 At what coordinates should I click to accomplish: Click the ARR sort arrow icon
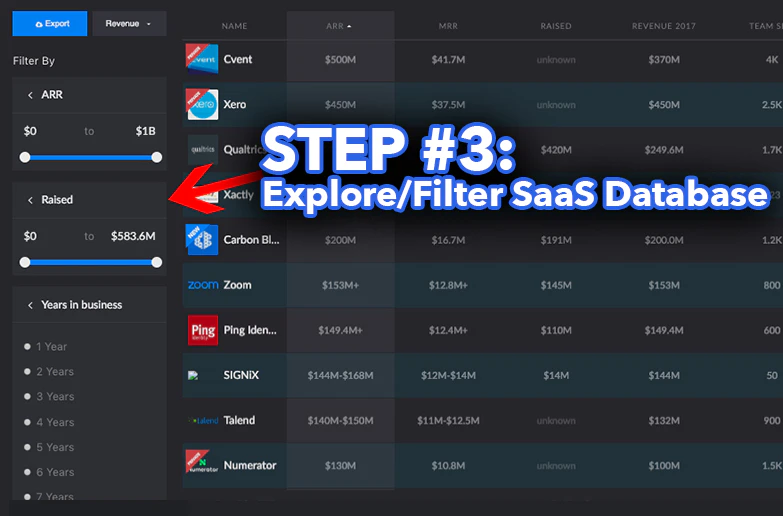coord(349,26)
